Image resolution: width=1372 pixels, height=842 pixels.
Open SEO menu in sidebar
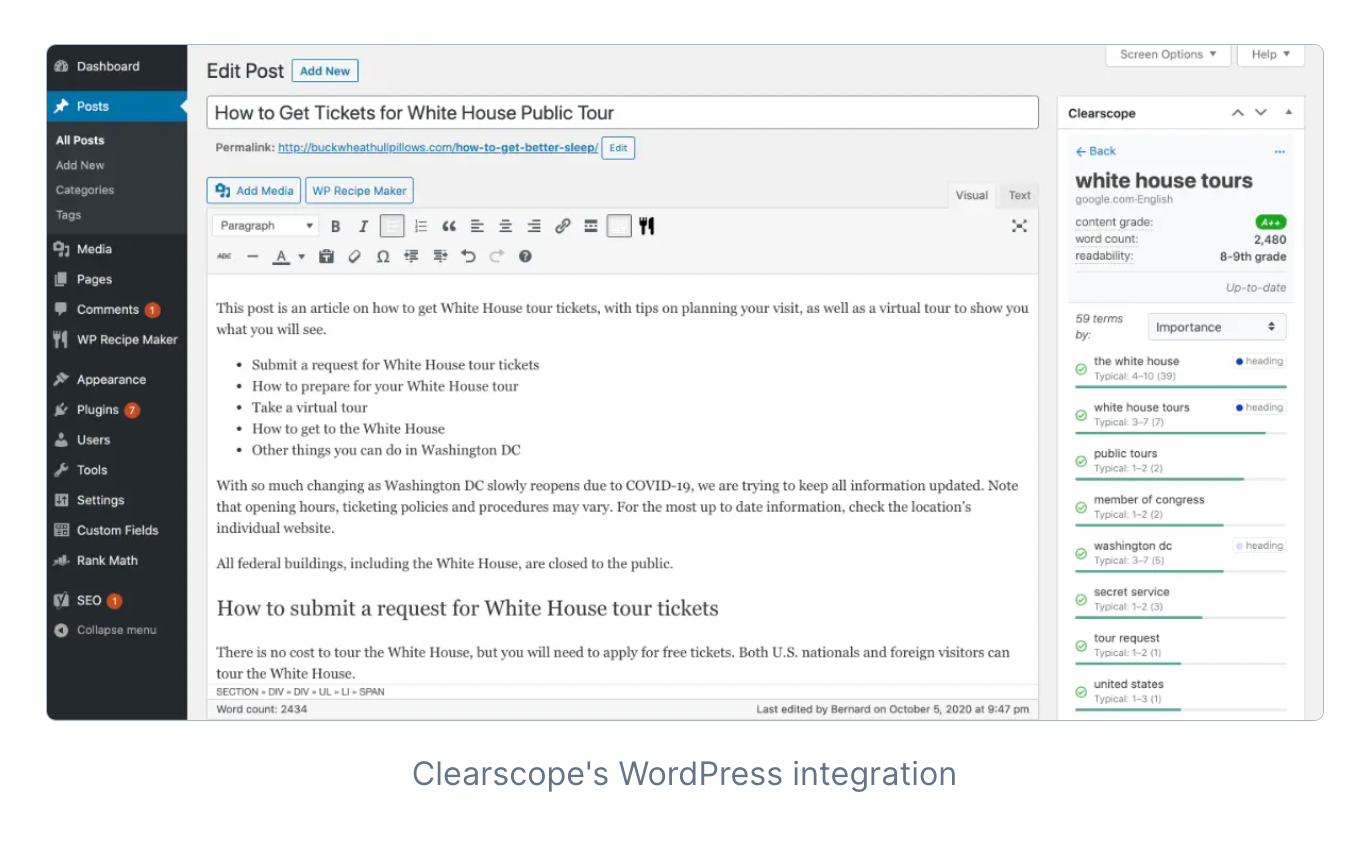pos(117,600)
